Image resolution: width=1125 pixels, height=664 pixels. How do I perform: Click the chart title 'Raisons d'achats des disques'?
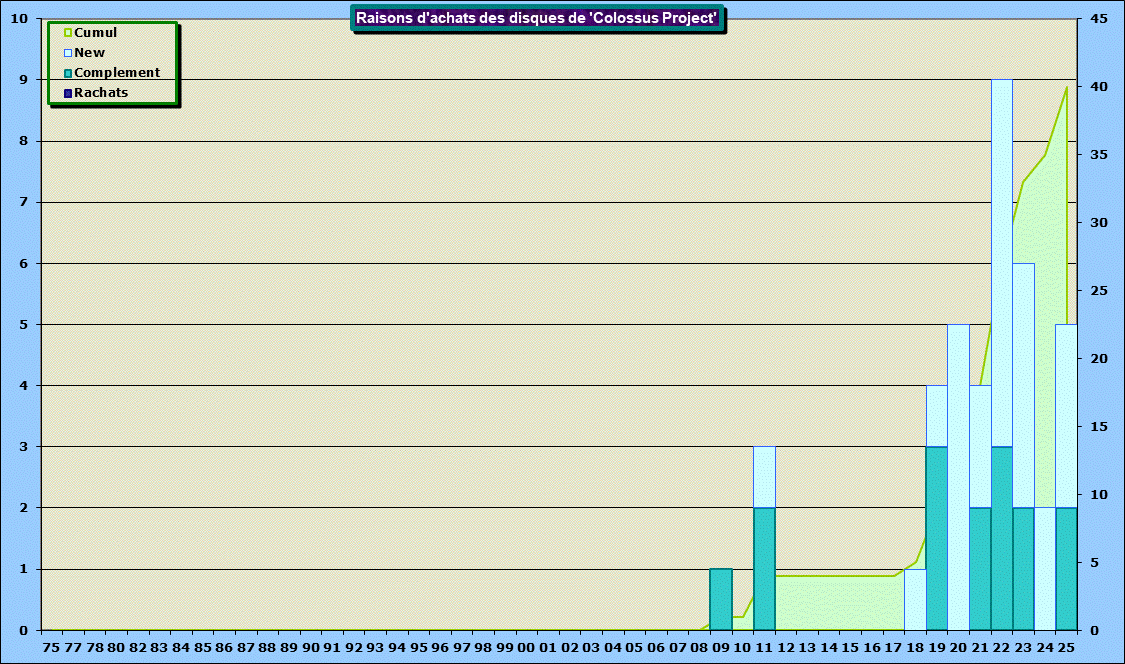click(x=537, y=18)
